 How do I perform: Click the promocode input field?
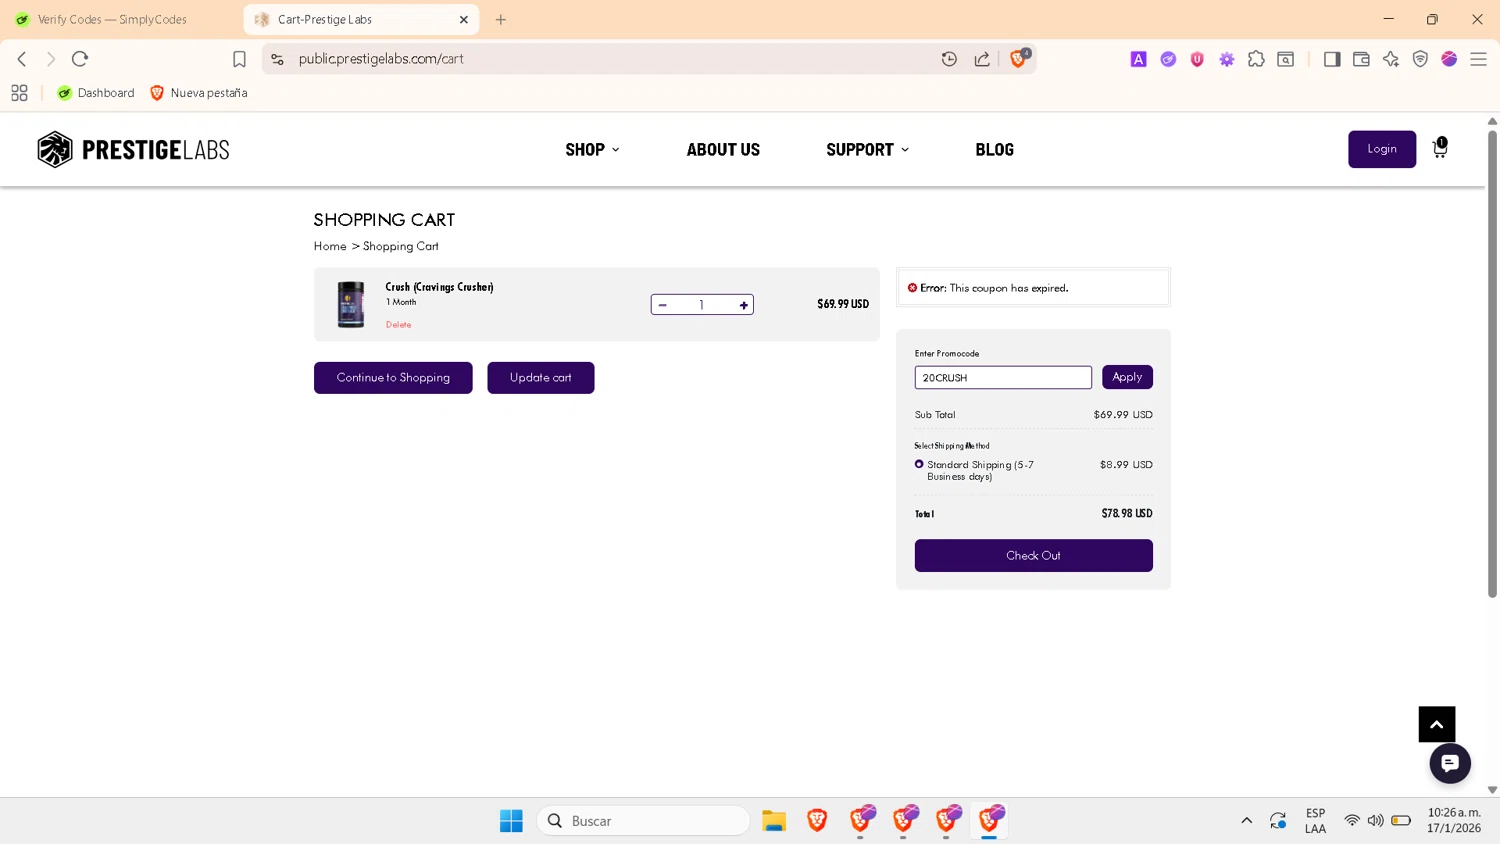1003,377
